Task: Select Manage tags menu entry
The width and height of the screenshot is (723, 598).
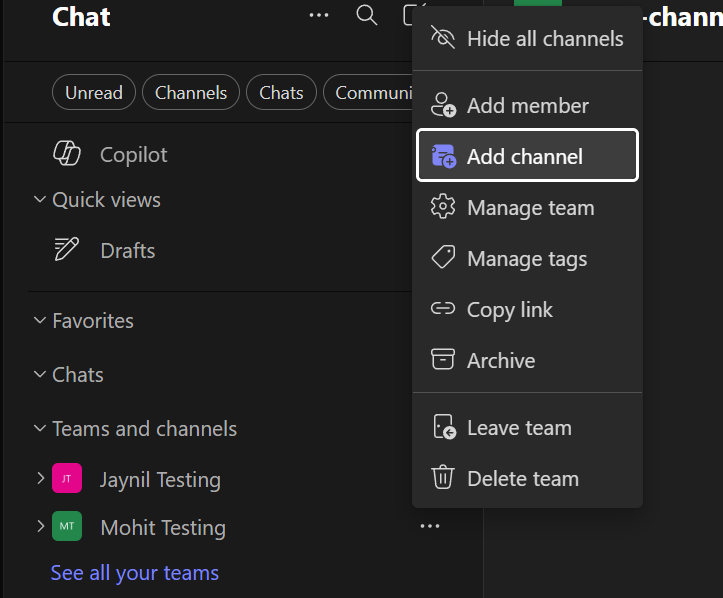Action: tap(527, 258)
